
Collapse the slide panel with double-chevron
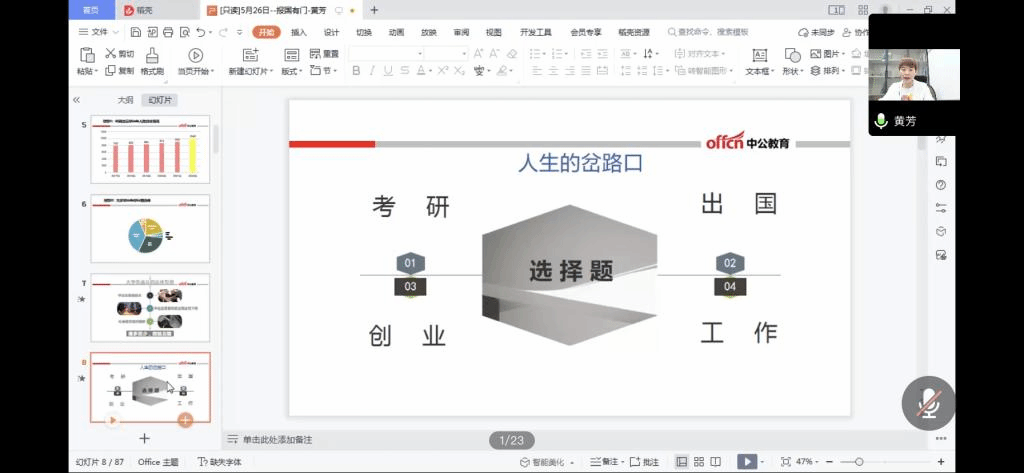[76, 100]
